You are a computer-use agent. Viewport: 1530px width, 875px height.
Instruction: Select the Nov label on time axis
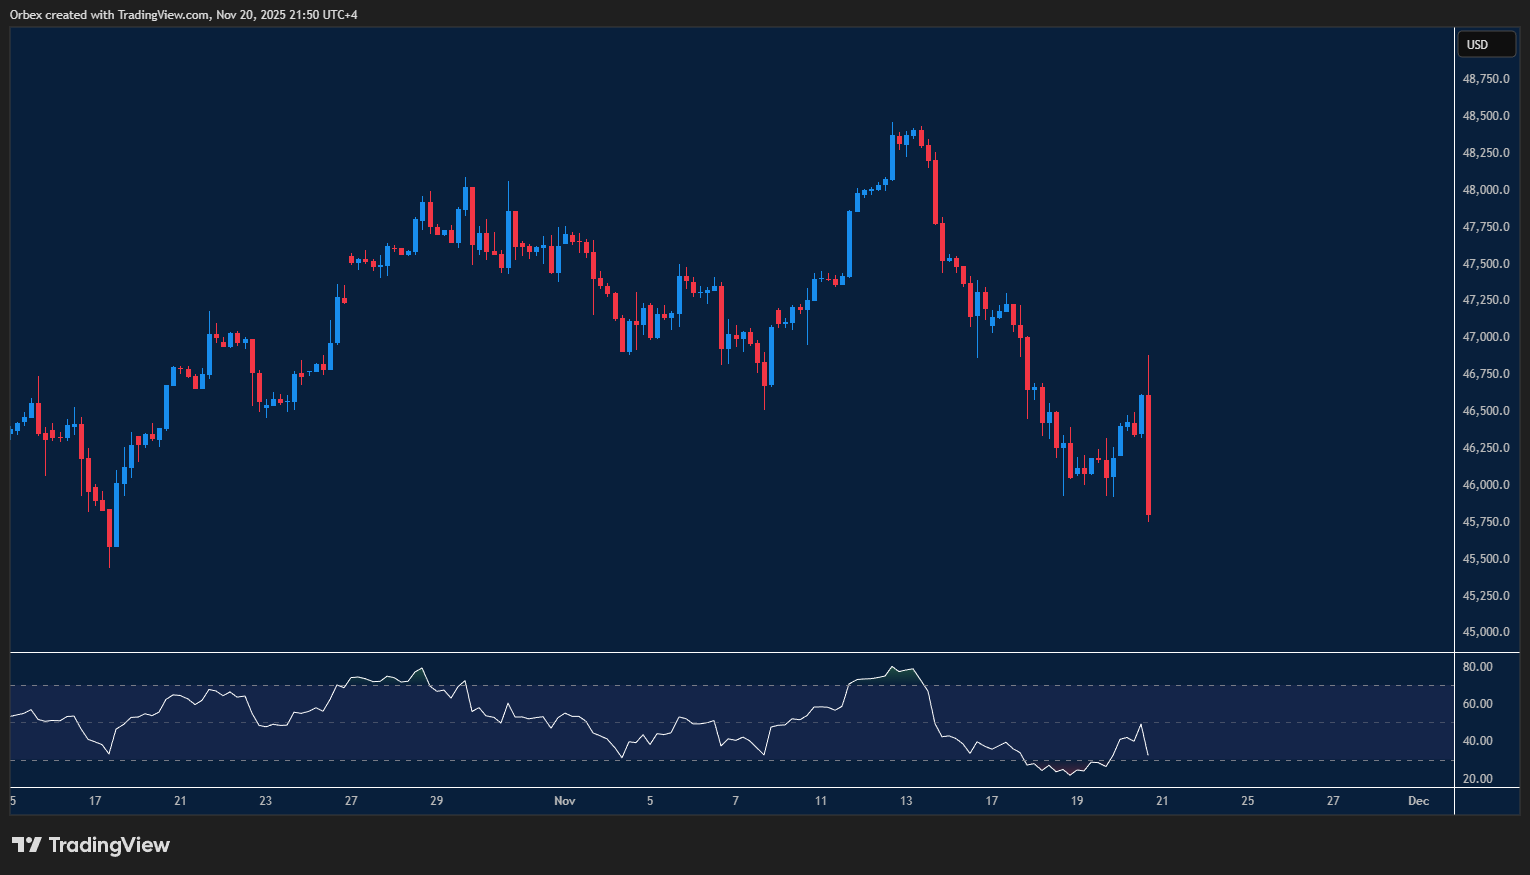[564, 801]
